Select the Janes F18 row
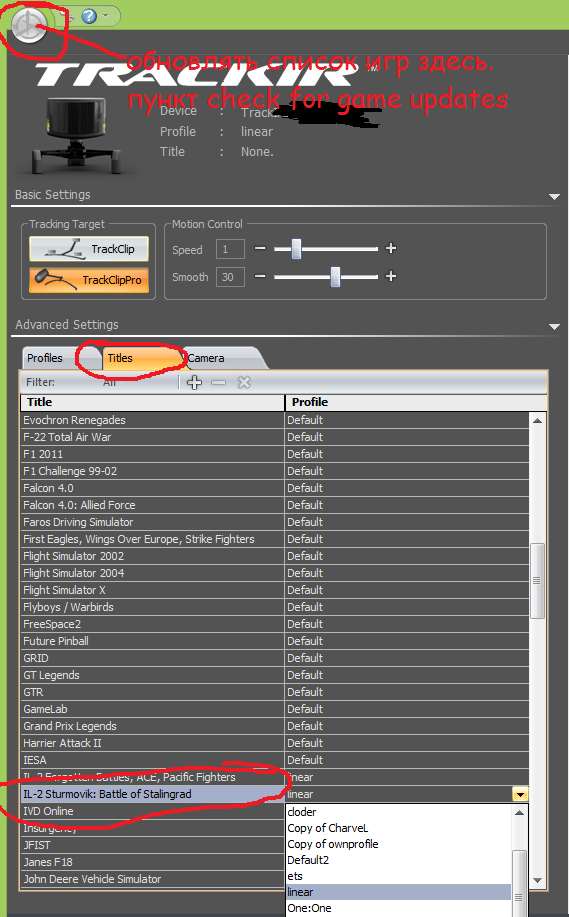This screenshot has width=569, height=917. (152, 862)
